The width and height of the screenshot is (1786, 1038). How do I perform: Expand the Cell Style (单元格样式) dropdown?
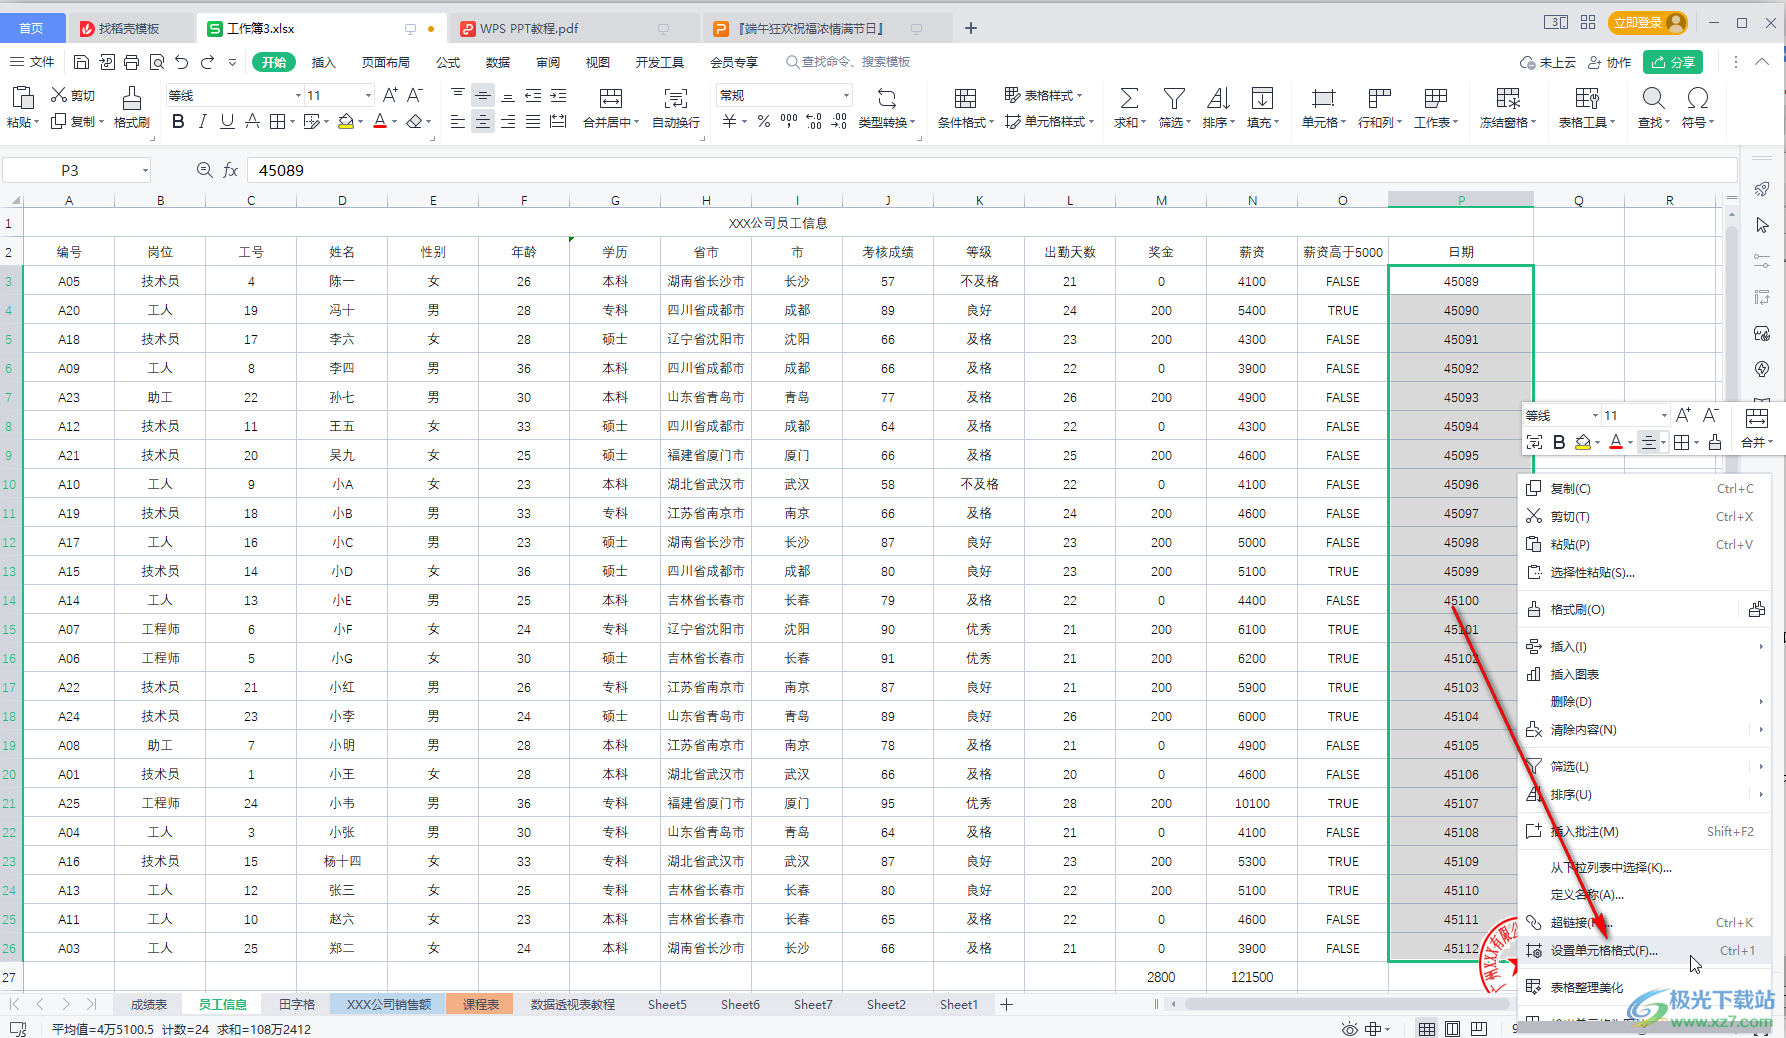[1091, 122]
